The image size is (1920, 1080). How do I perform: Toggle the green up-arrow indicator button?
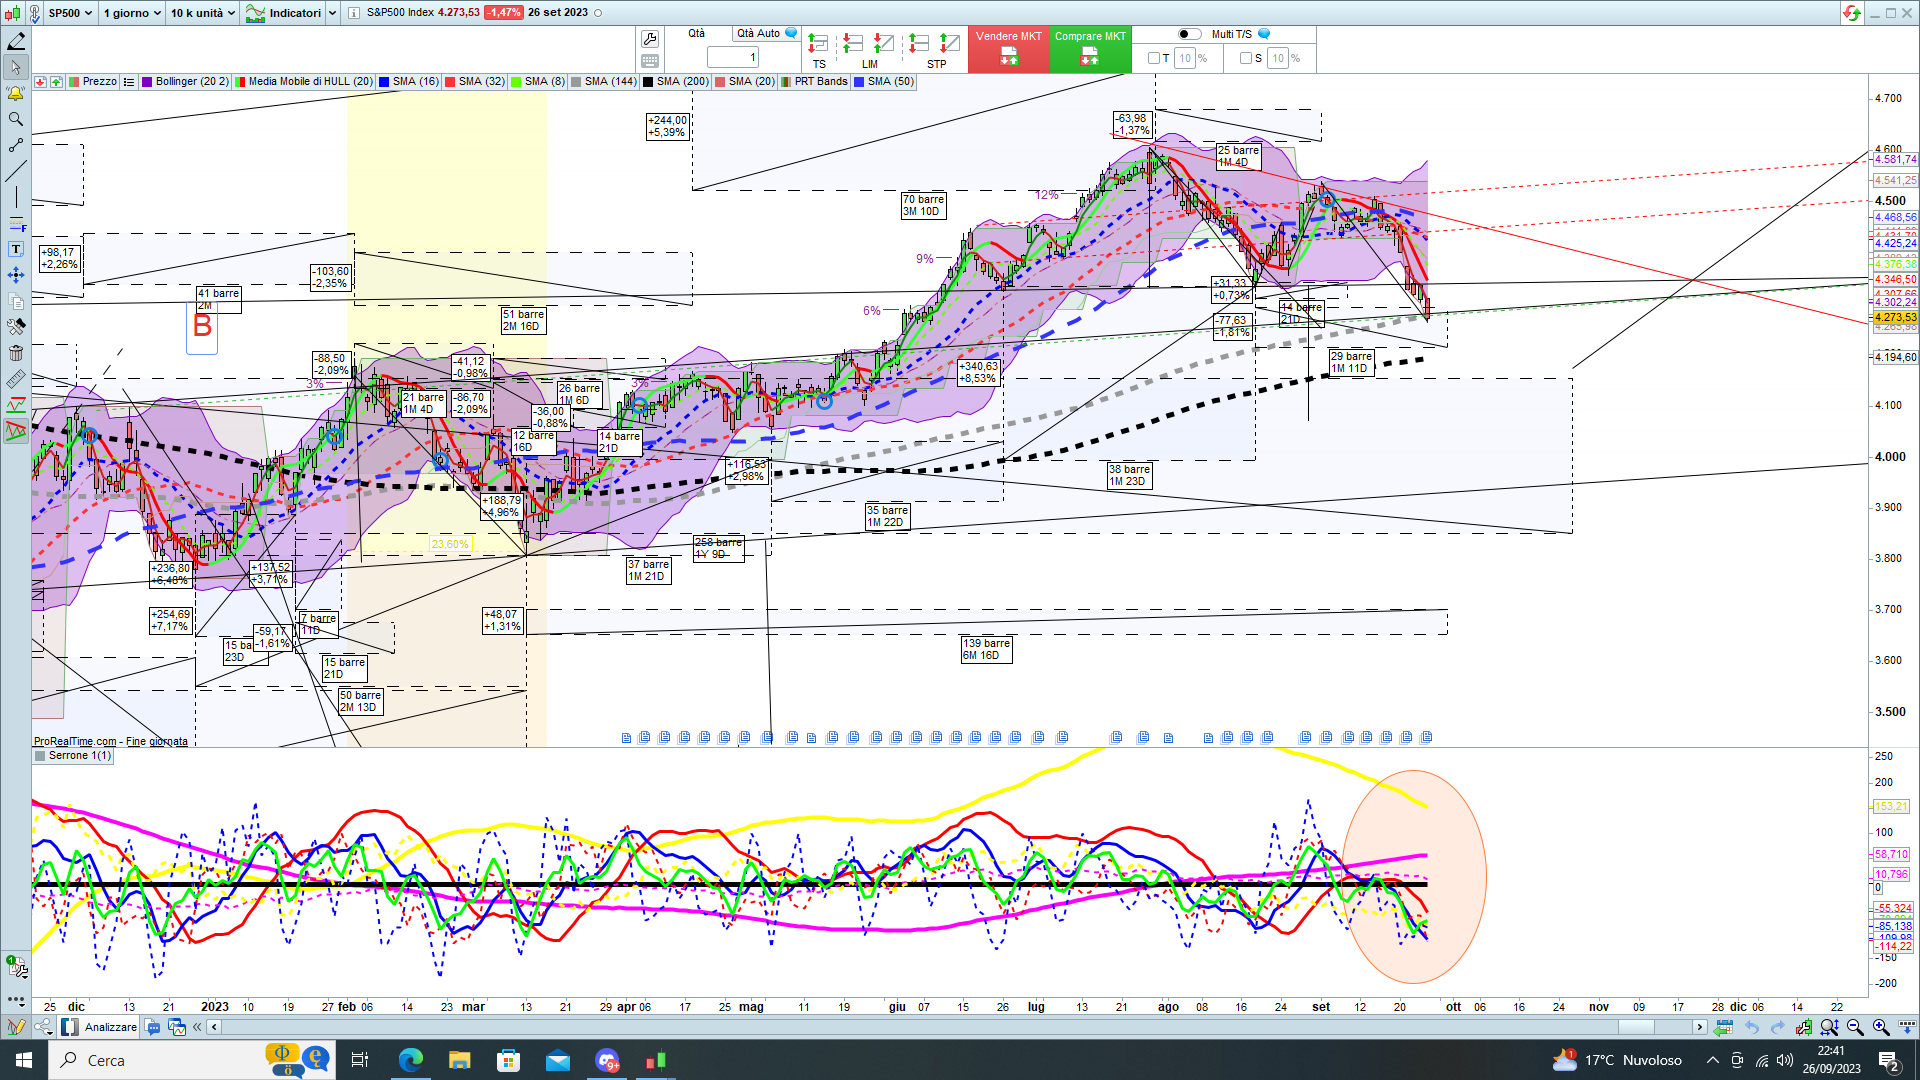pyautogui.click(x=56, y=82)
